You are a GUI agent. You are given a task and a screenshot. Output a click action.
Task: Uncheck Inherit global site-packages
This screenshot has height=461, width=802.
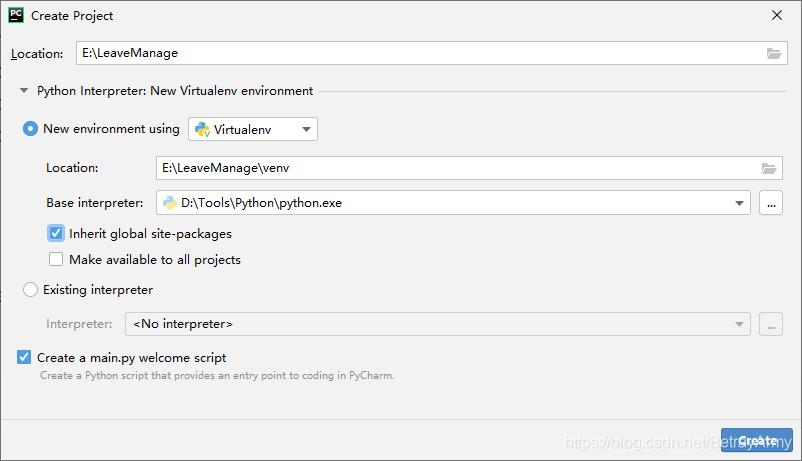(x=56, y=233)
